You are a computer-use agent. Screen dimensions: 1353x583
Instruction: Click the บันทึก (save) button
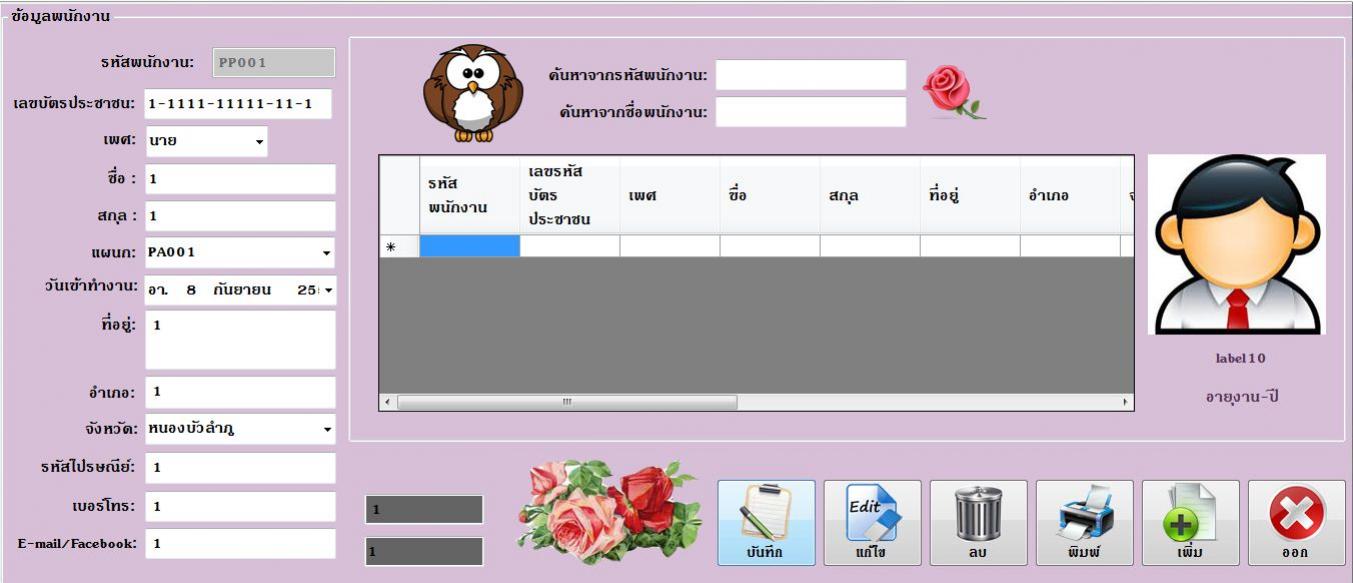(766, 523)
